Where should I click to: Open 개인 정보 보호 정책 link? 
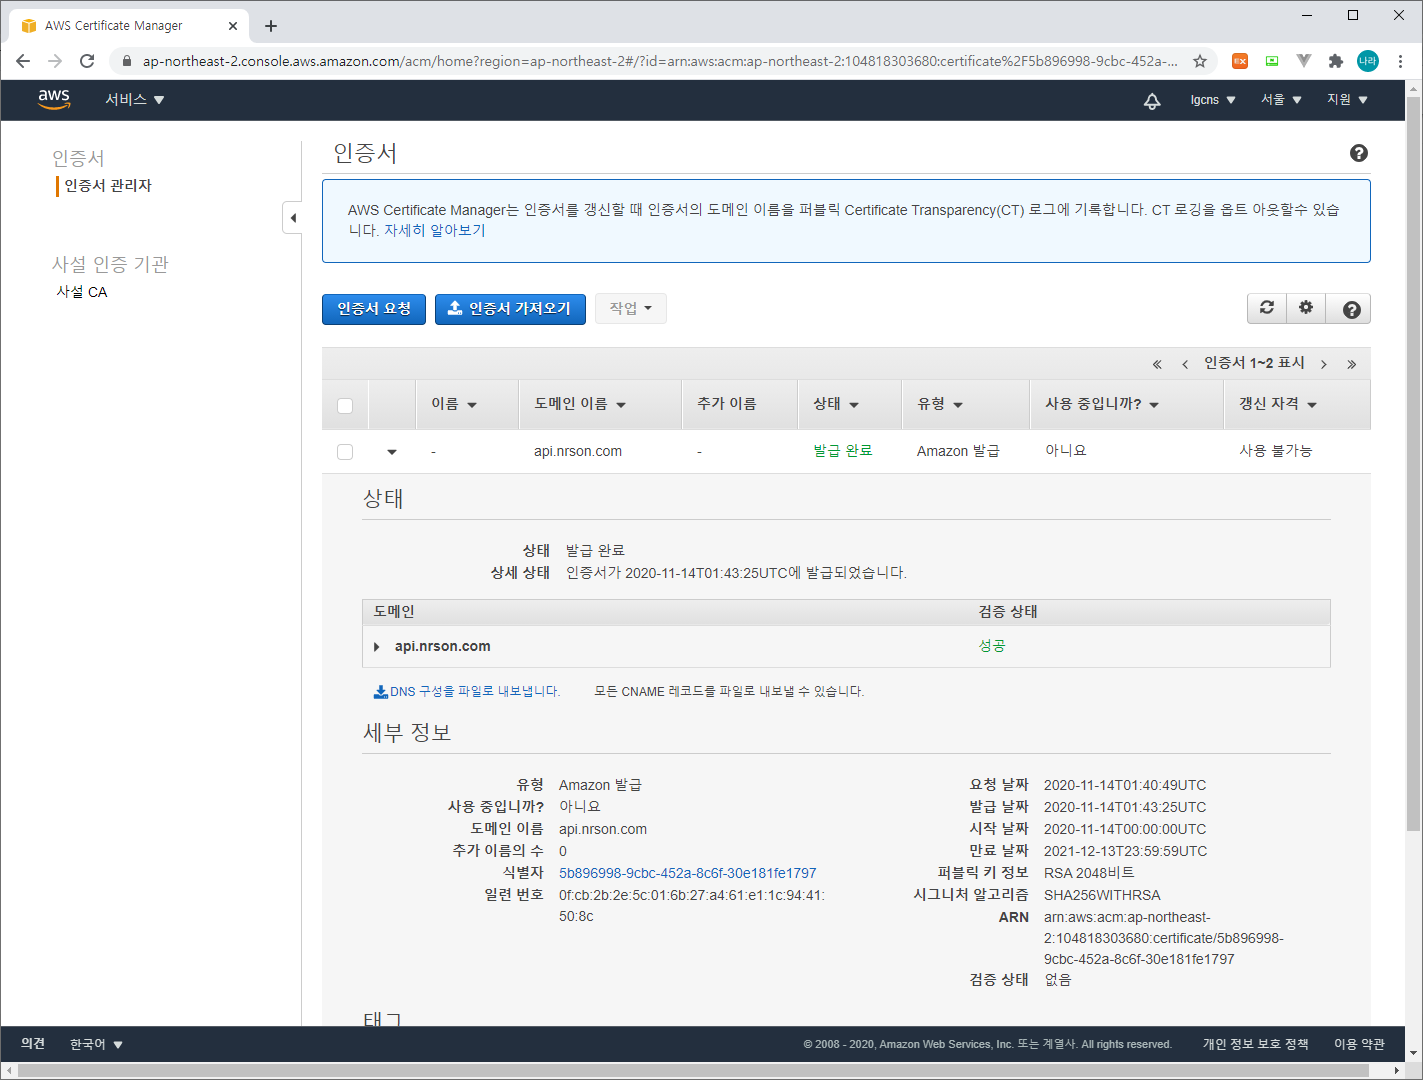pos(1255,1044)
